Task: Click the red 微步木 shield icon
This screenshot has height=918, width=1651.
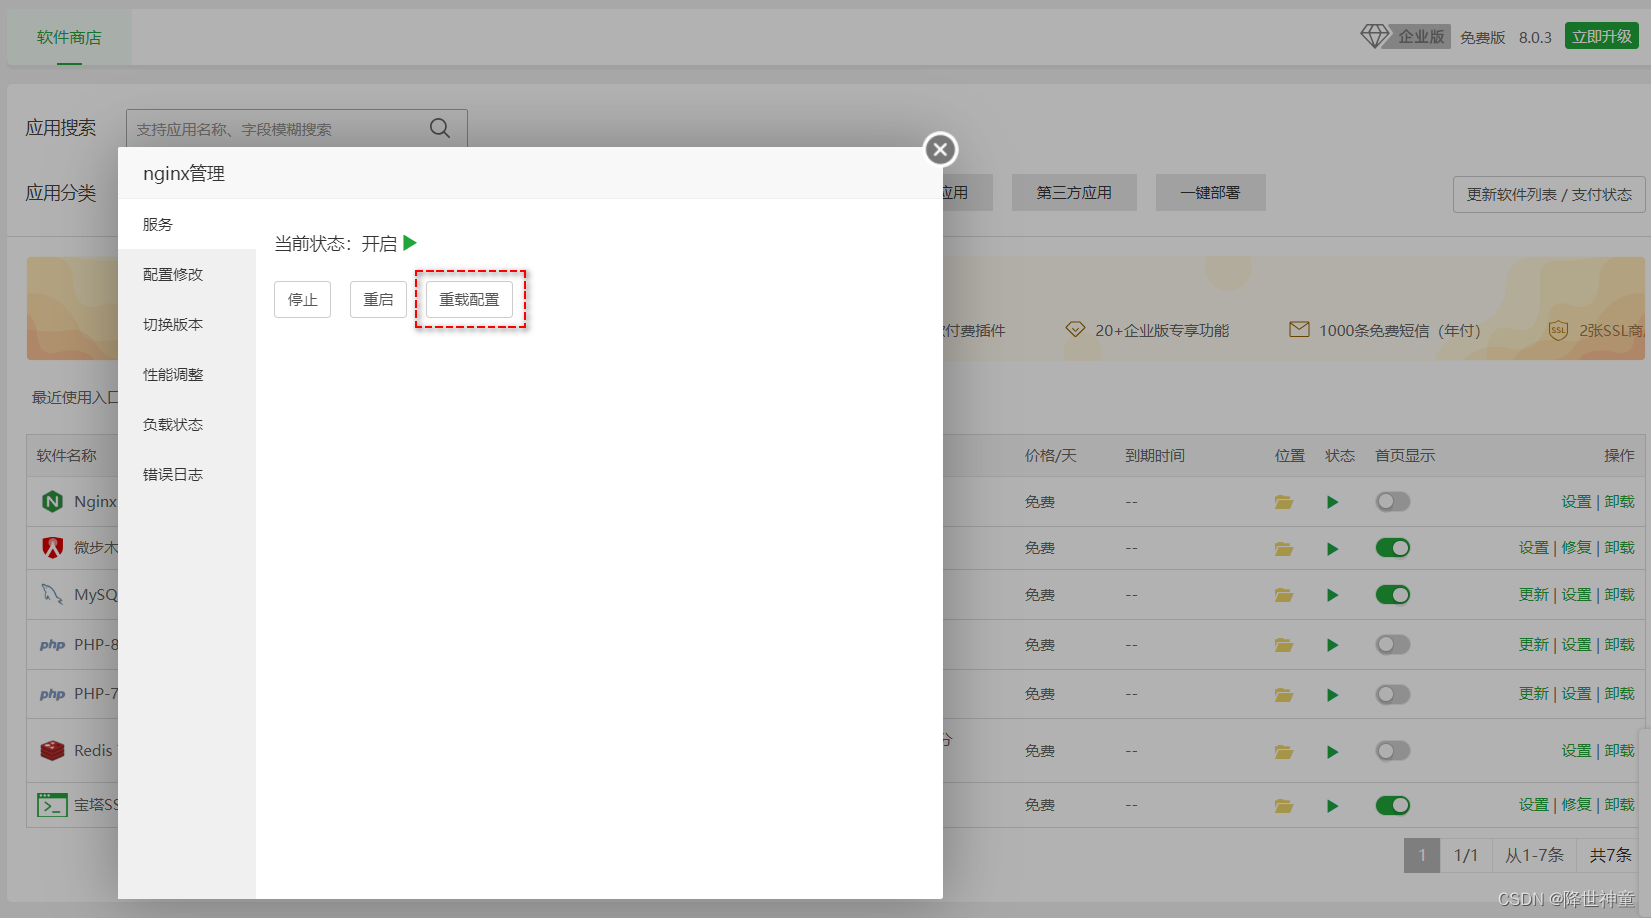Action: [52, 547]
